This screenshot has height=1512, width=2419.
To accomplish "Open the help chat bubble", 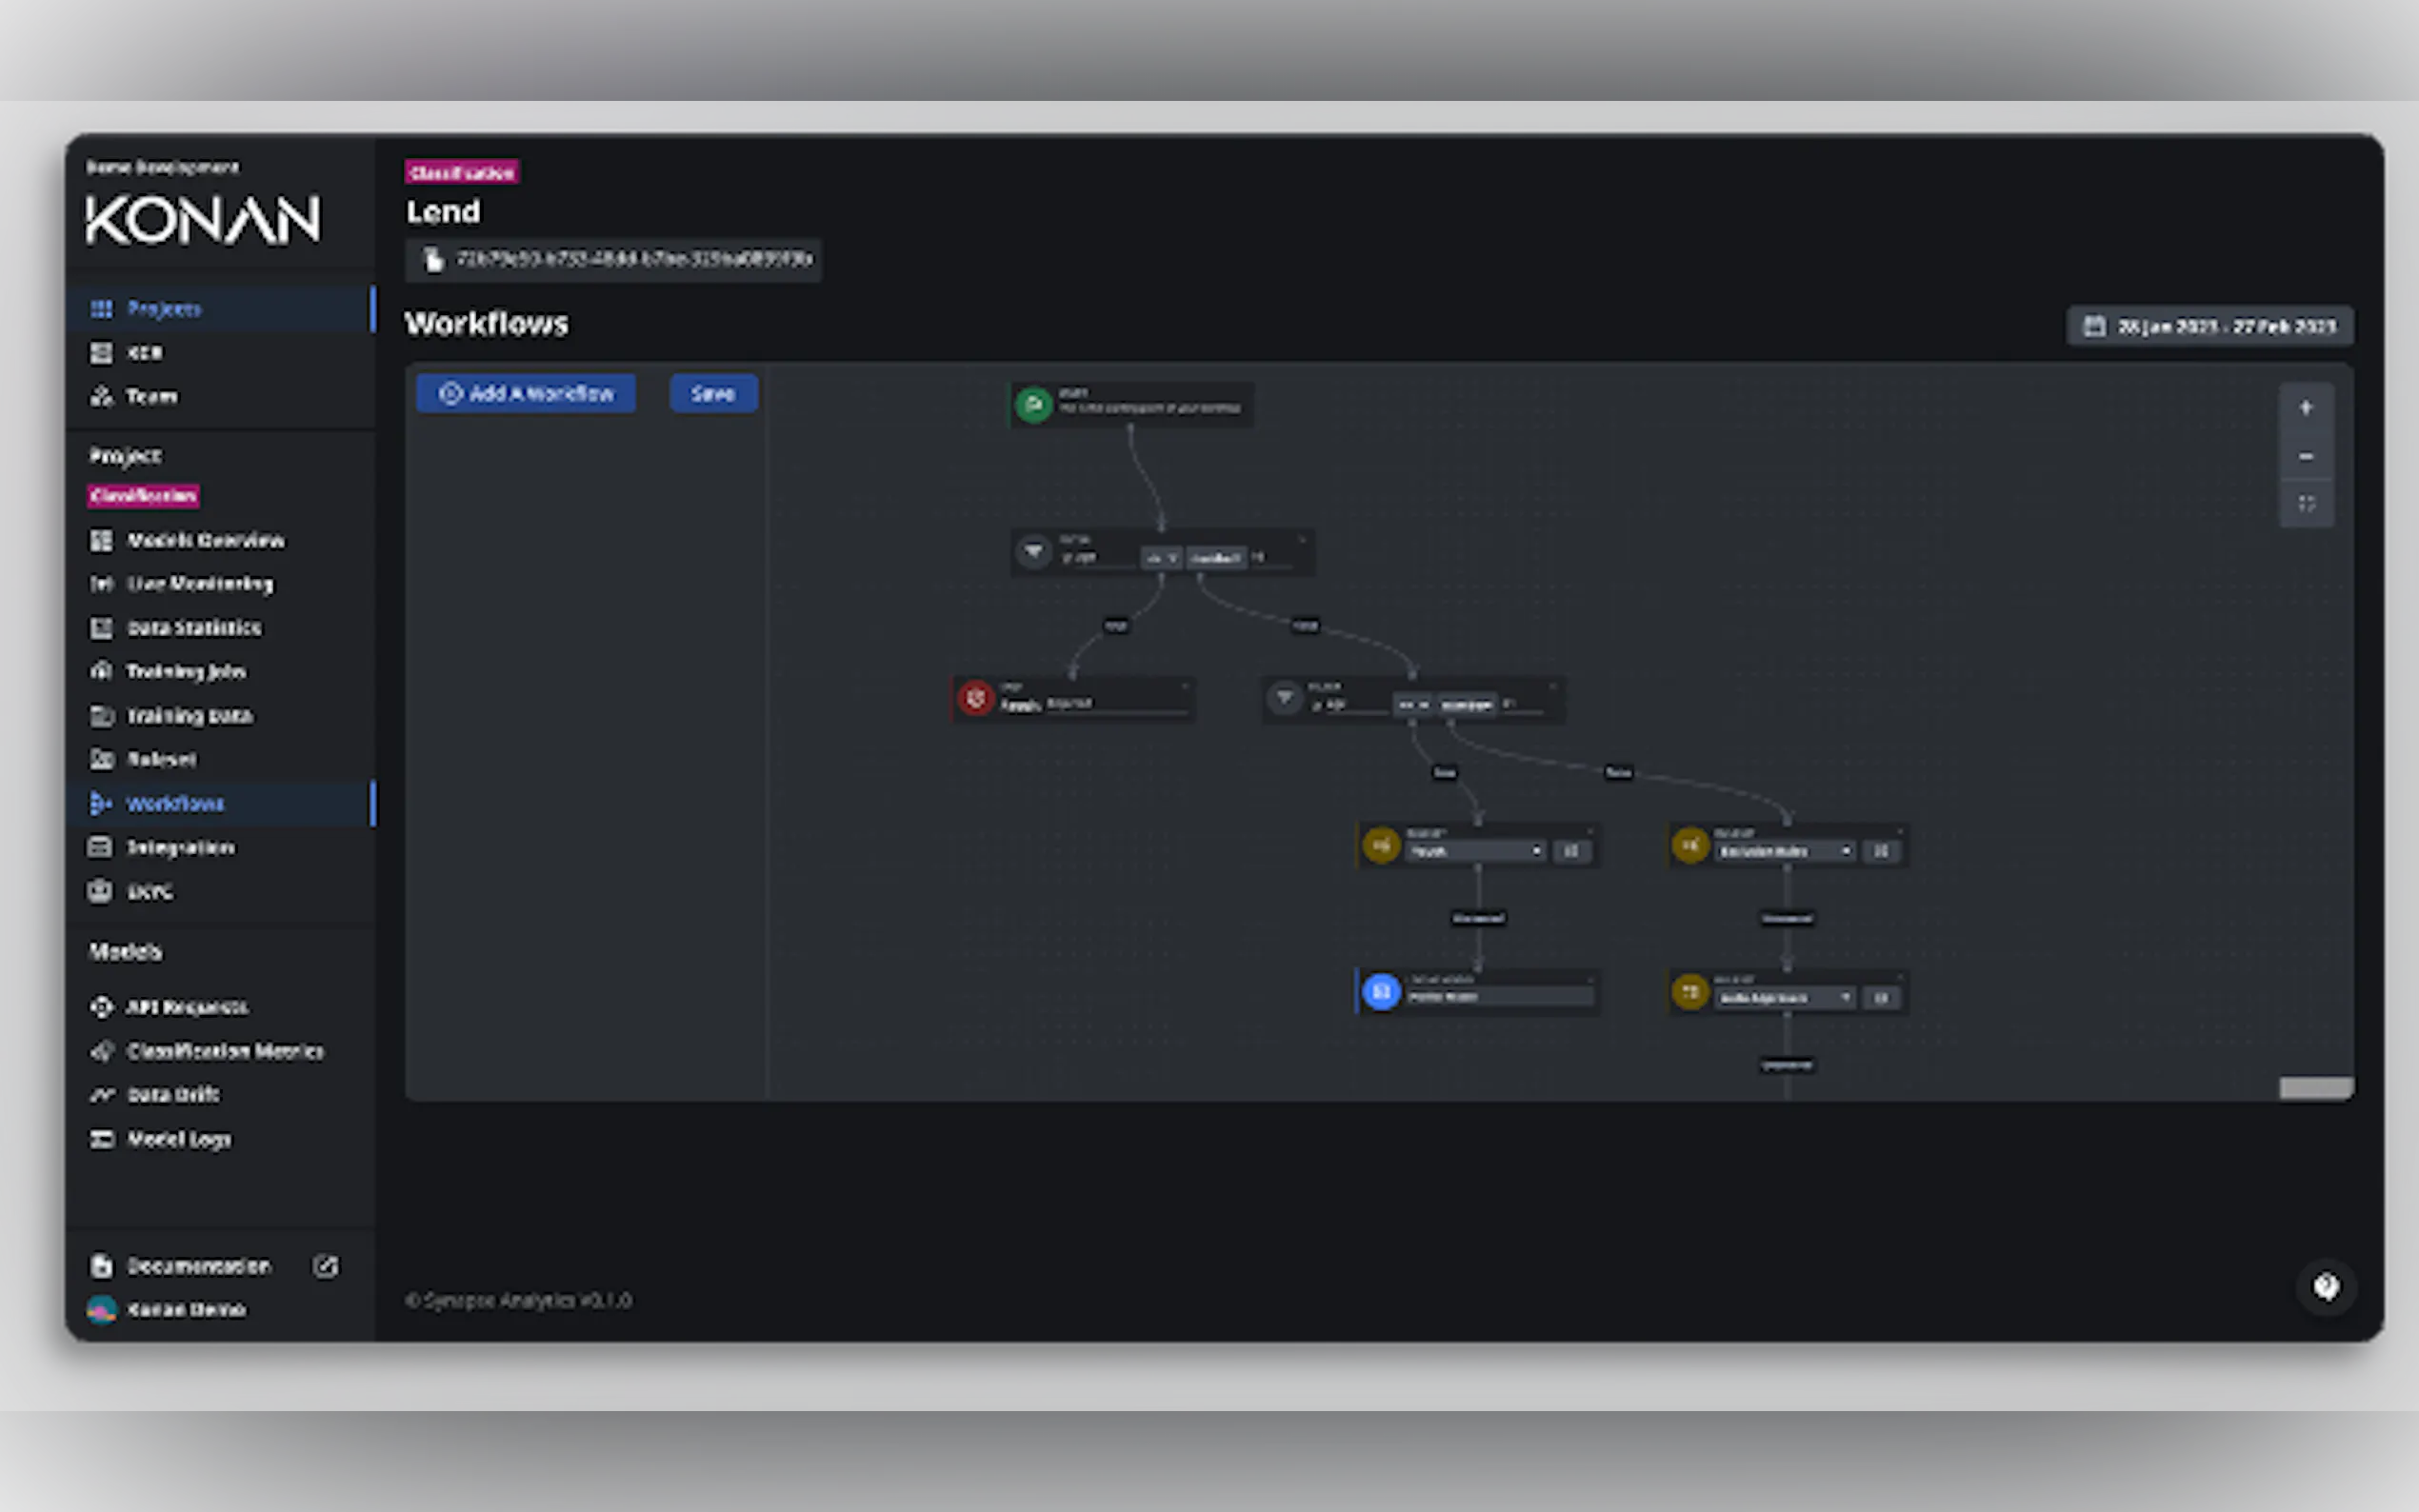I will (2325, 1287).
